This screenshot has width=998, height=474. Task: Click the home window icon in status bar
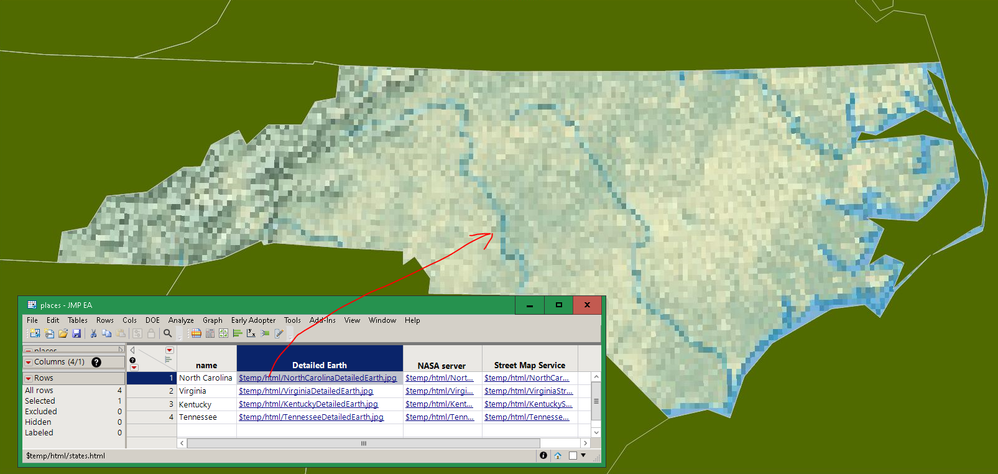click(558, 456)
